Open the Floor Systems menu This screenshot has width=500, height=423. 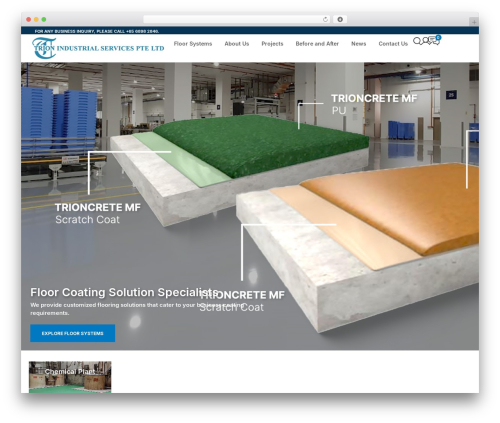pyautogui.click(x=193, y=44)
